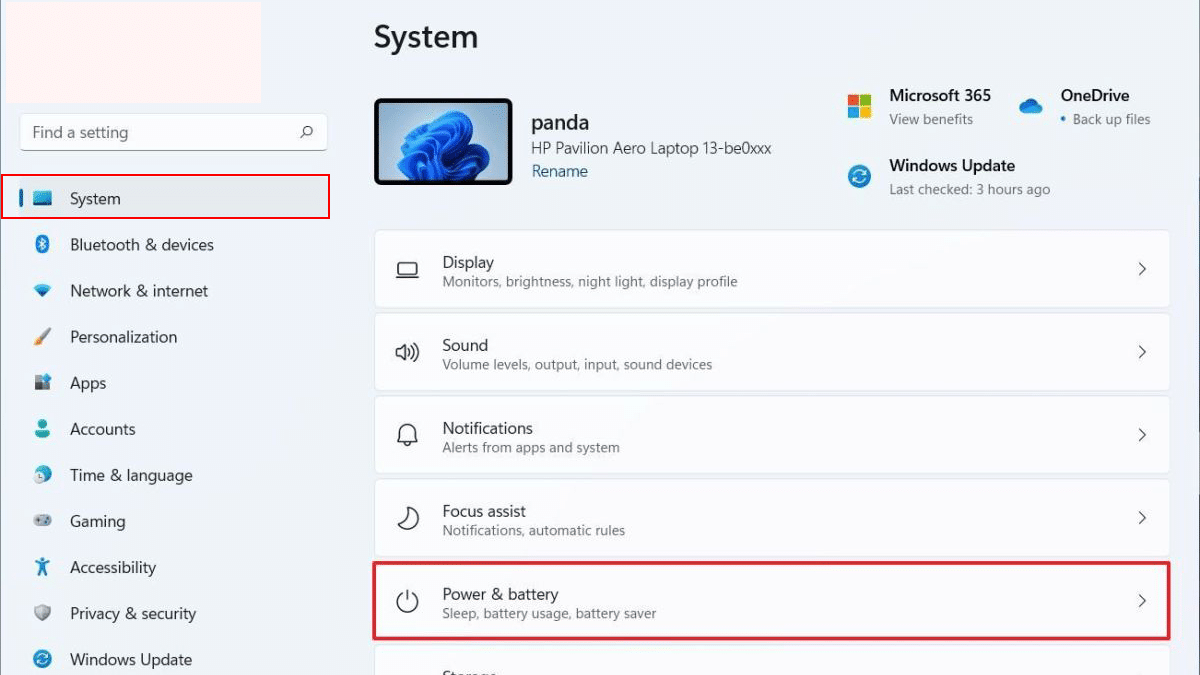The width and height of the screenshot is (1200, 675).
Task: Click the search magnifier icon
Action: click(306, 132)
